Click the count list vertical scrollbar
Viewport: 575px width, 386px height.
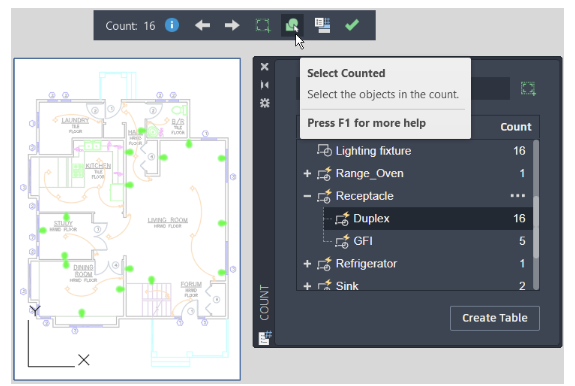(x=536, y=214)
